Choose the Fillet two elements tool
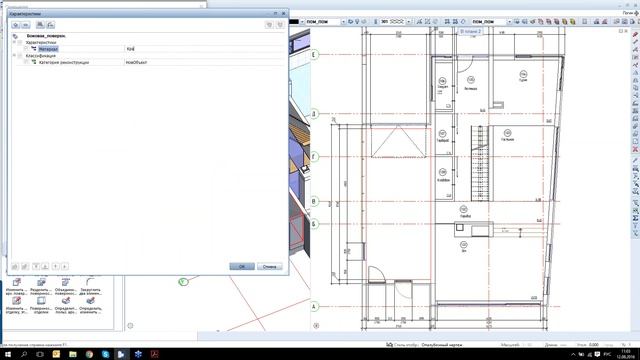The width and height of the screenshot is (640, 360). click(90, 282)
